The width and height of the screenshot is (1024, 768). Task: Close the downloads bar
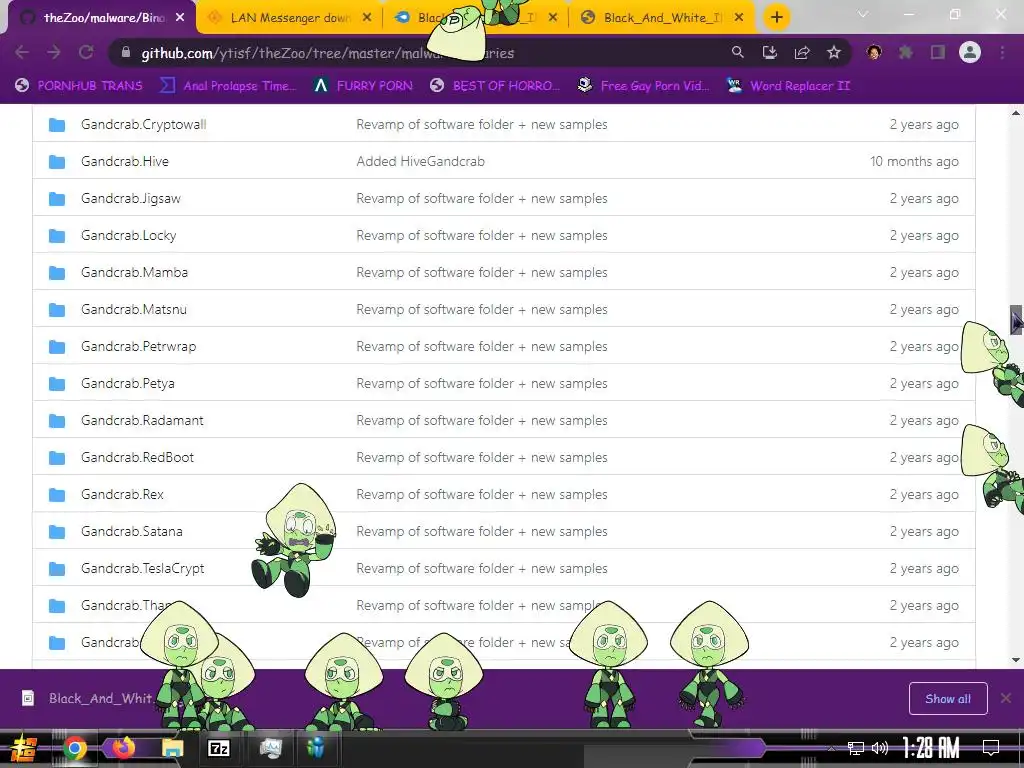[1006, 699]
